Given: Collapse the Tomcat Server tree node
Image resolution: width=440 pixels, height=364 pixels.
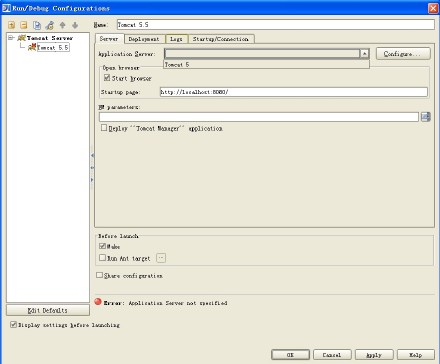Looking at the screenshot, I should [x=11, y=38].
